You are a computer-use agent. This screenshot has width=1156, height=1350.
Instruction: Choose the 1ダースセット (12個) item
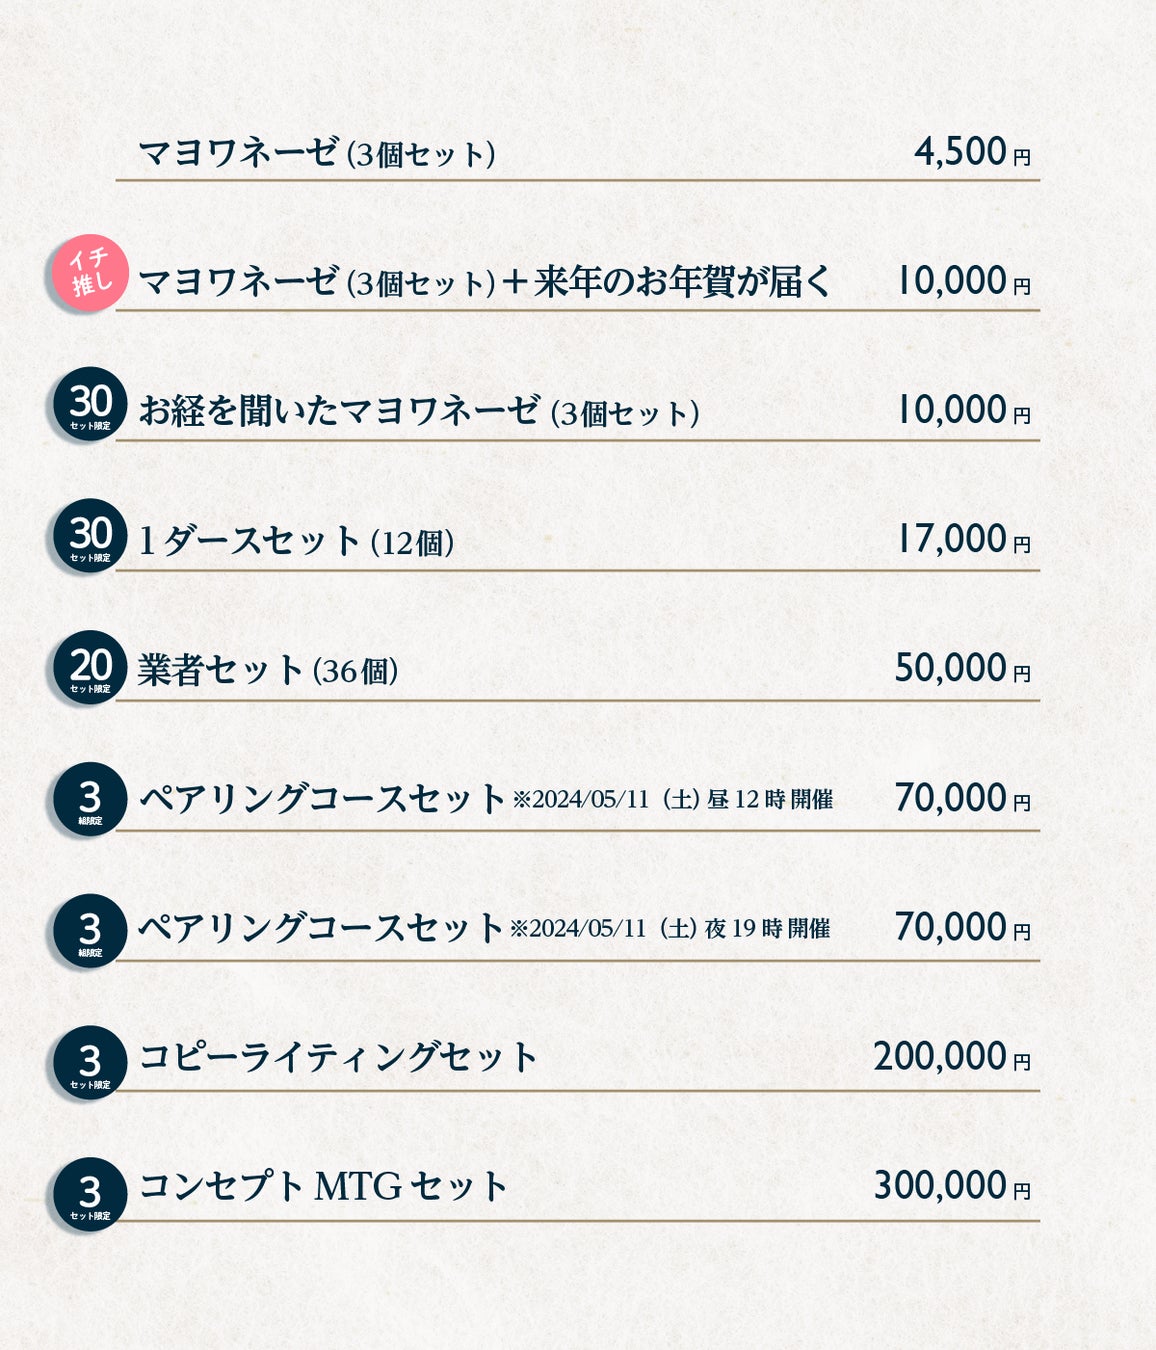point(296,541)
